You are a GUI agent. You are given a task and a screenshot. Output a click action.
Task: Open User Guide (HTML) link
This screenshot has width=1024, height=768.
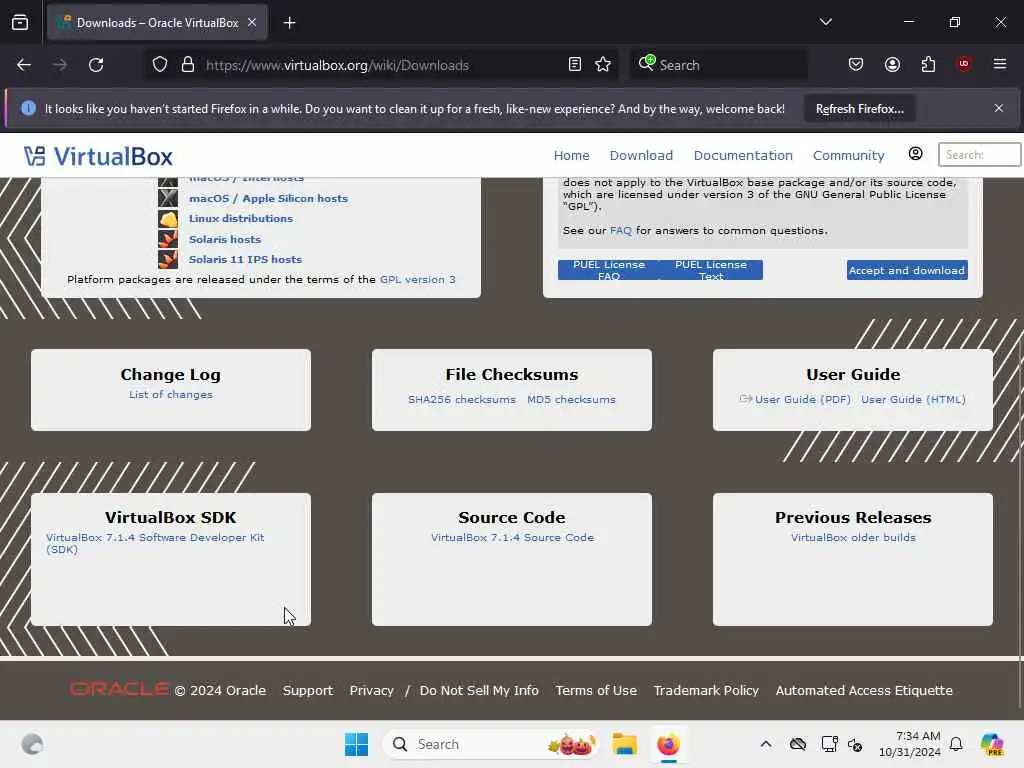click(913, 399)
